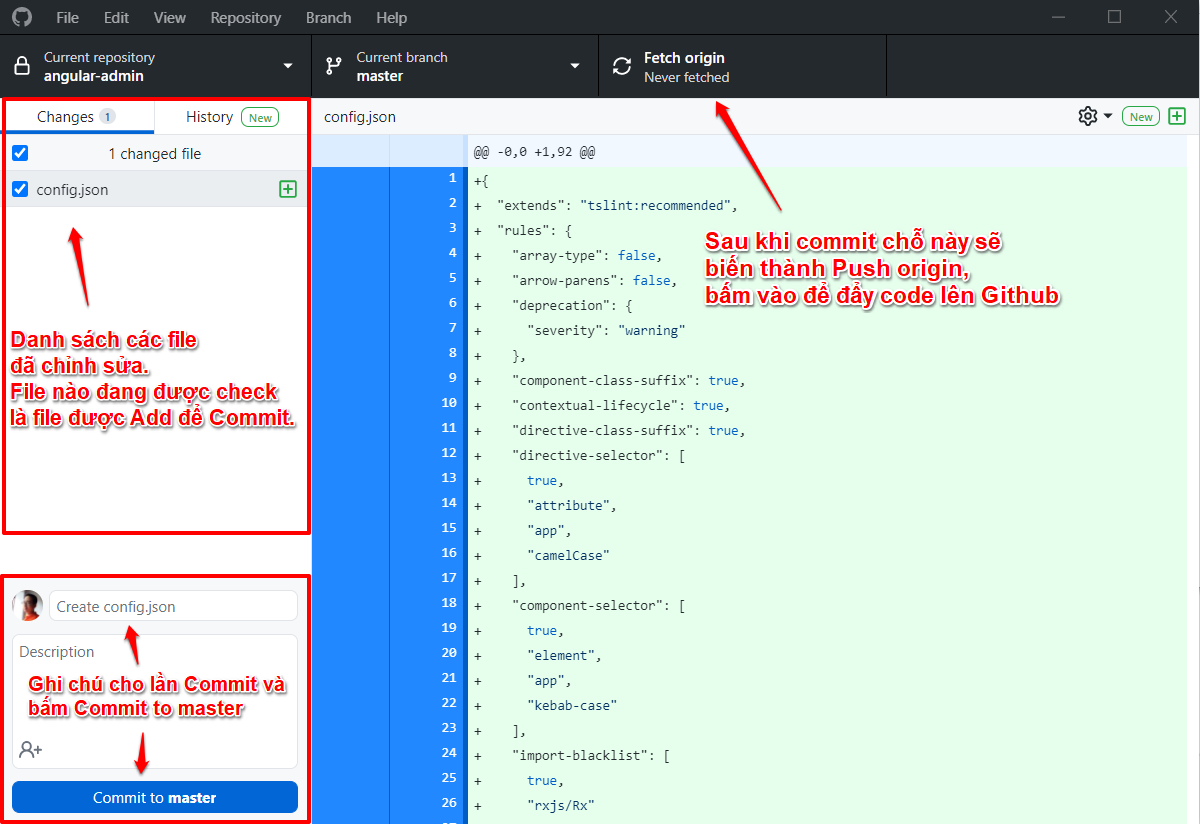
Task: Click the "import-blacklist" line
Action: [591, 755]
